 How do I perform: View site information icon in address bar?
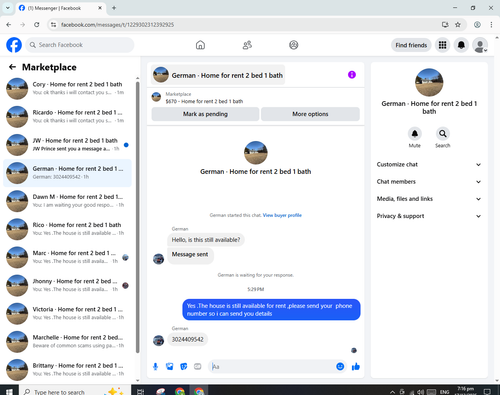pyautogui.click(x=53, y=25)
